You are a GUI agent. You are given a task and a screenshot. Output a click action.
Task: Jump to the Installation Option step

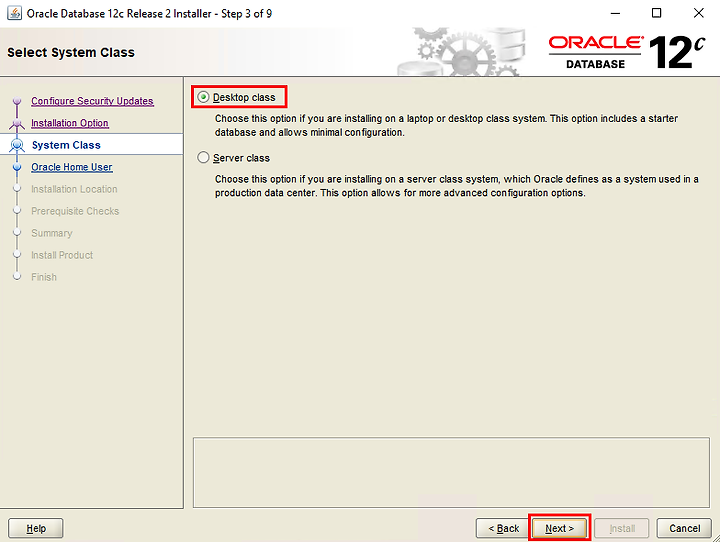tap(70, 123)
